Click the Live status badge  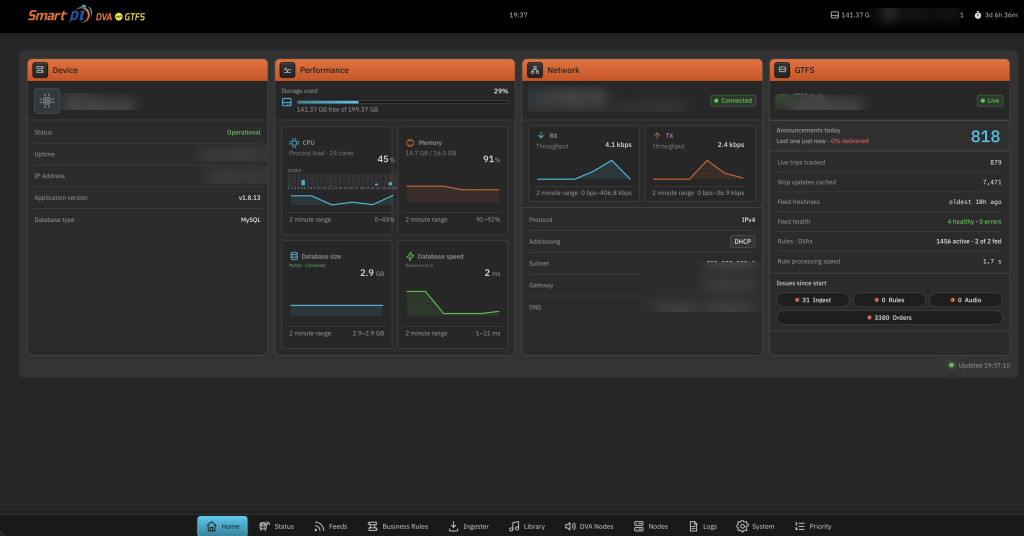989,101
